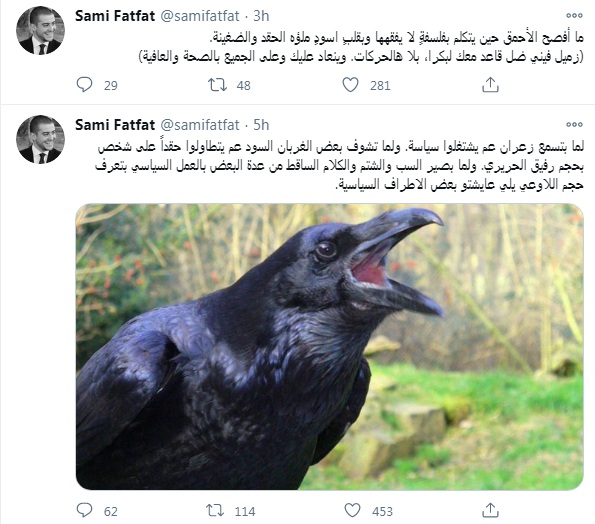Open Sami Fatfat profile name on 5h tweet
Viewport: 595px width, 524px height.
click(x=115, y=124)
